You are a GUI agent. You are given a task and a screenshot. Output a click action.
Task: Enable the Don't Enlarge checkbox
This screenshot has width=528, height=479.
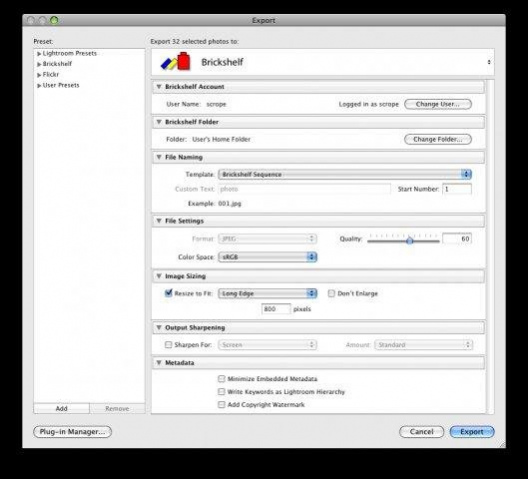pyautogui.click(x=331, y=293)
